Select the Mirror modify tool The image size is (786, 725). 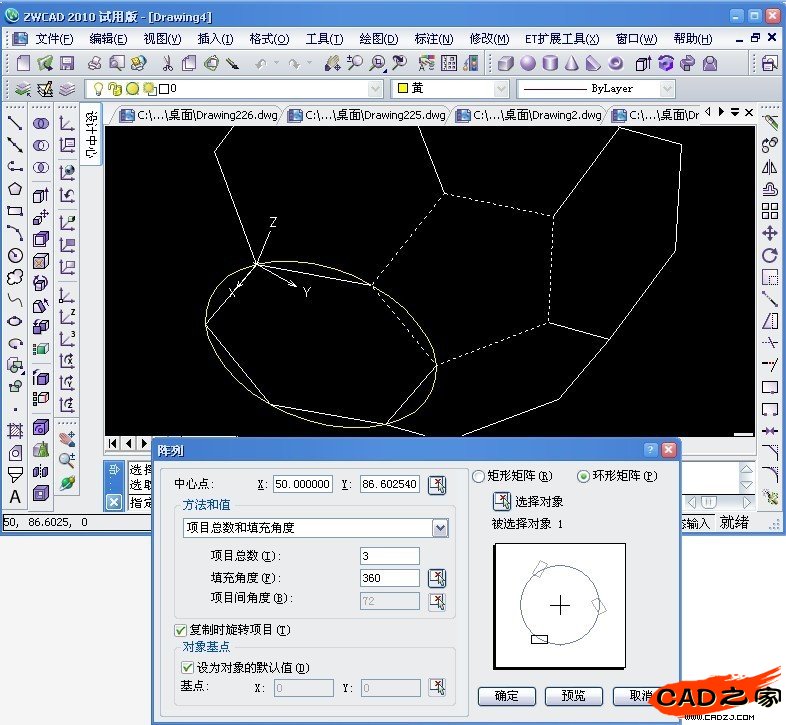click(769, 167)
